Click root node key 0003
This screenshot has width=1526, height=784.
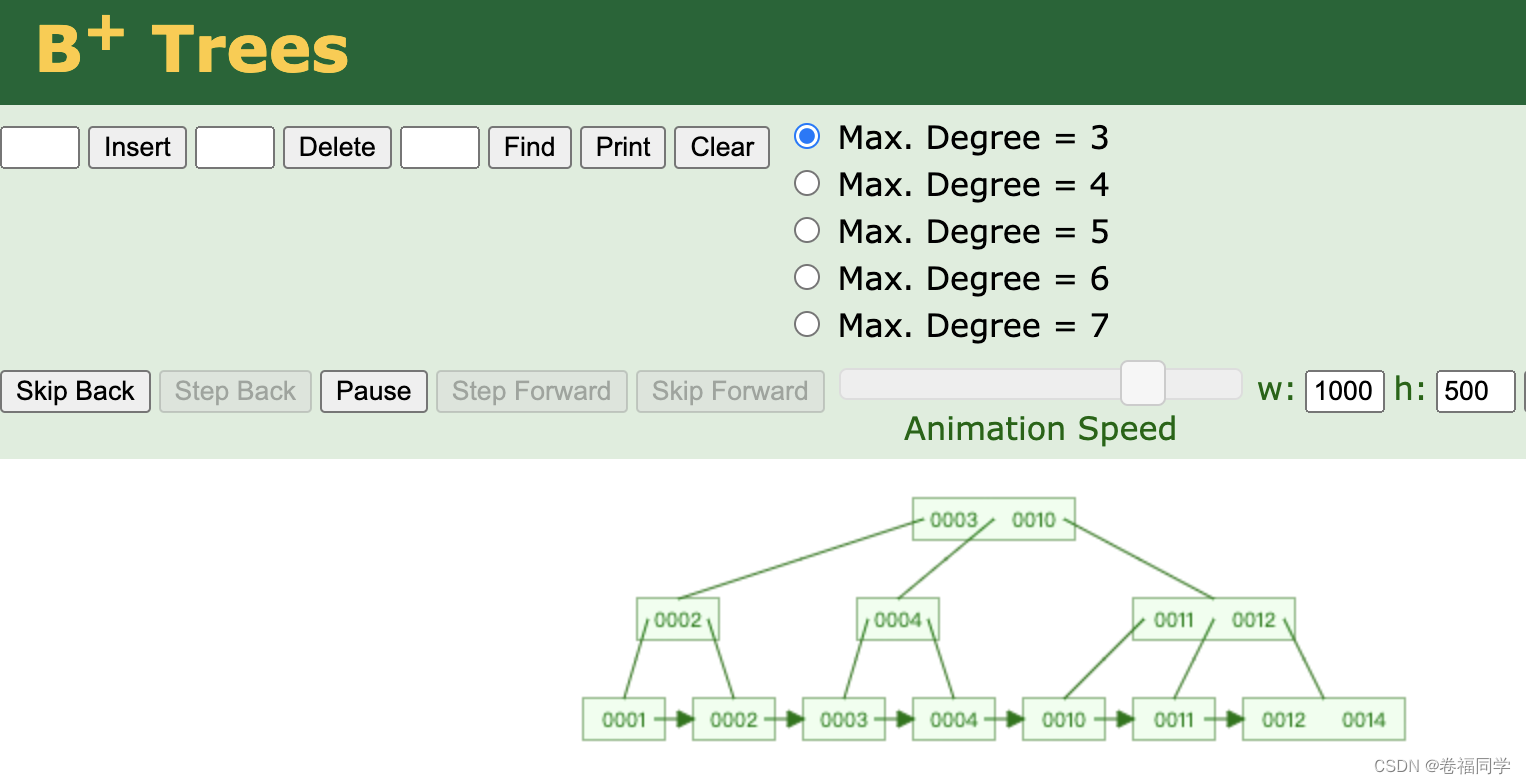(x=953, y=520)
